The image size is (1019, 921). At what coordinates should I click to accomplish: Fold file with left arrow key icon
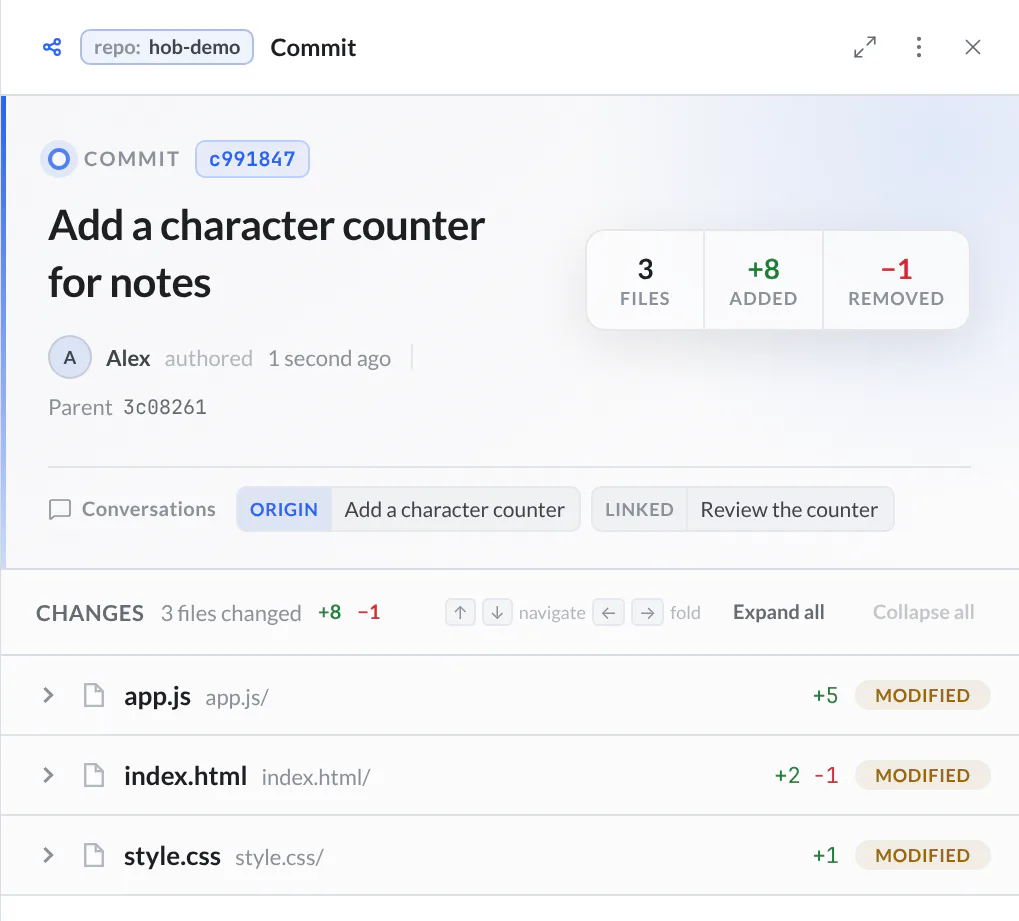point(608,612)
